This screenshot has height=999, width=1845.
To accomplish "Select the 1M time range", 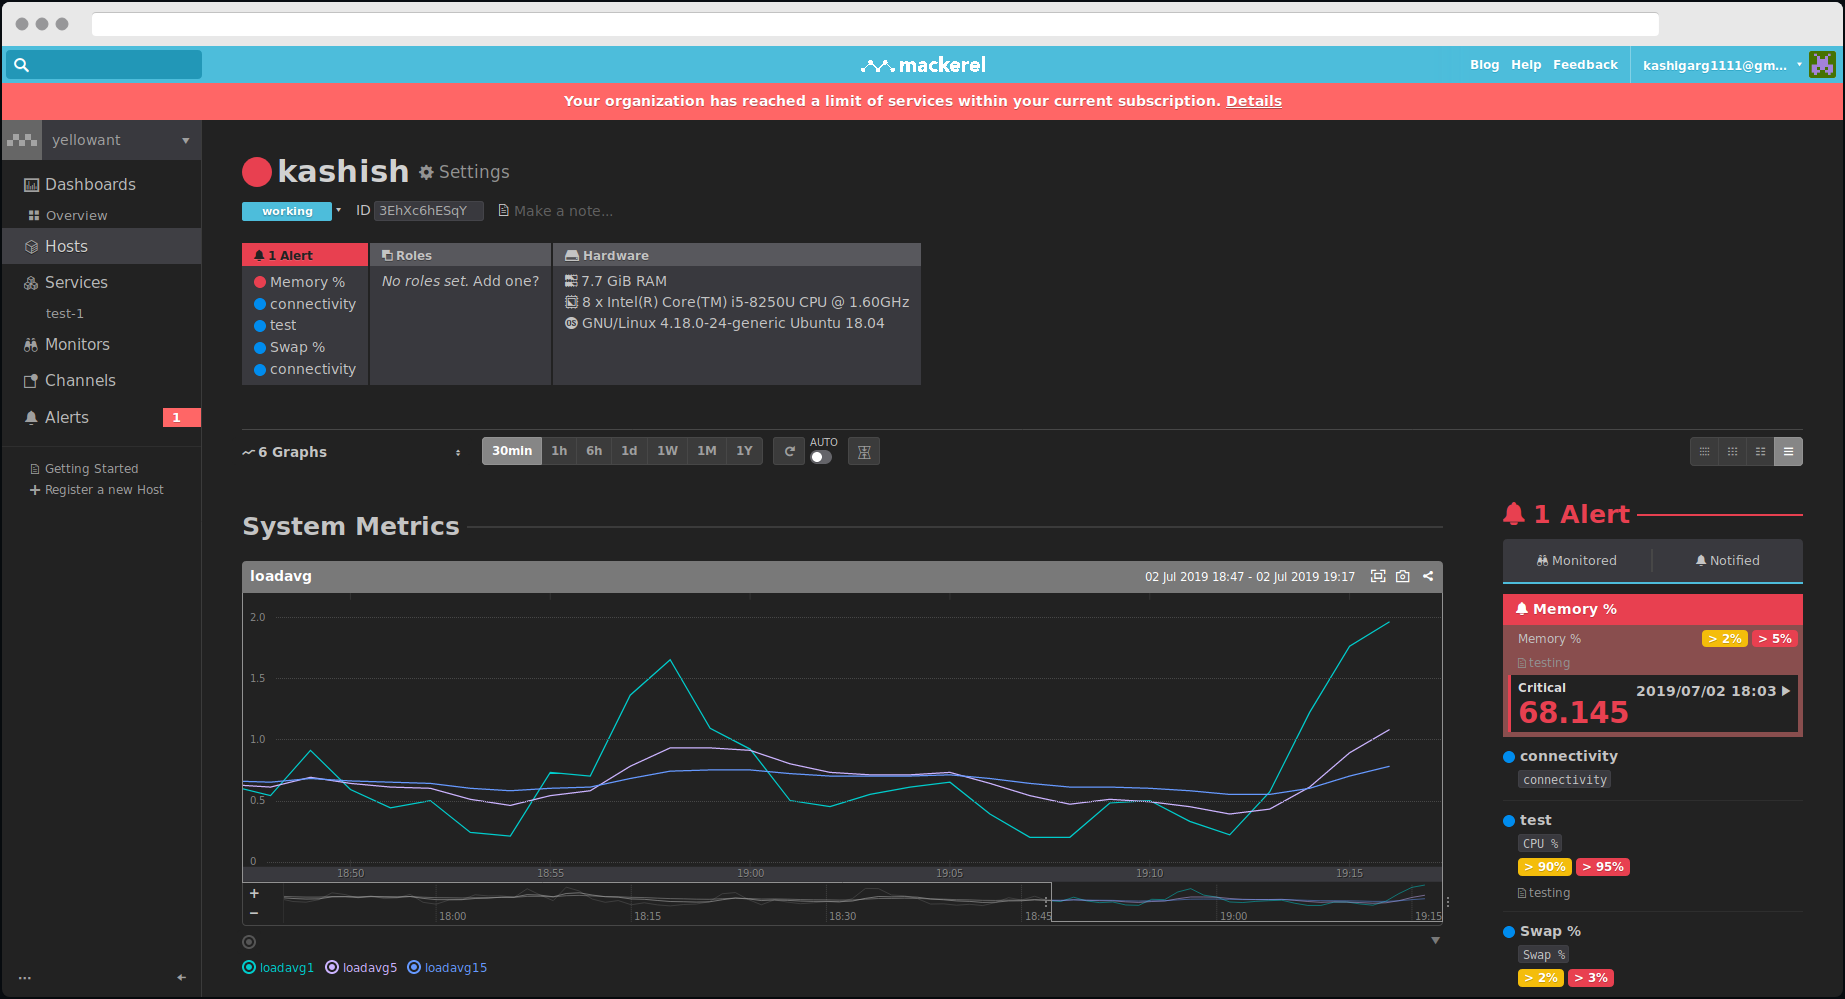I will click(x=707, y=451).
